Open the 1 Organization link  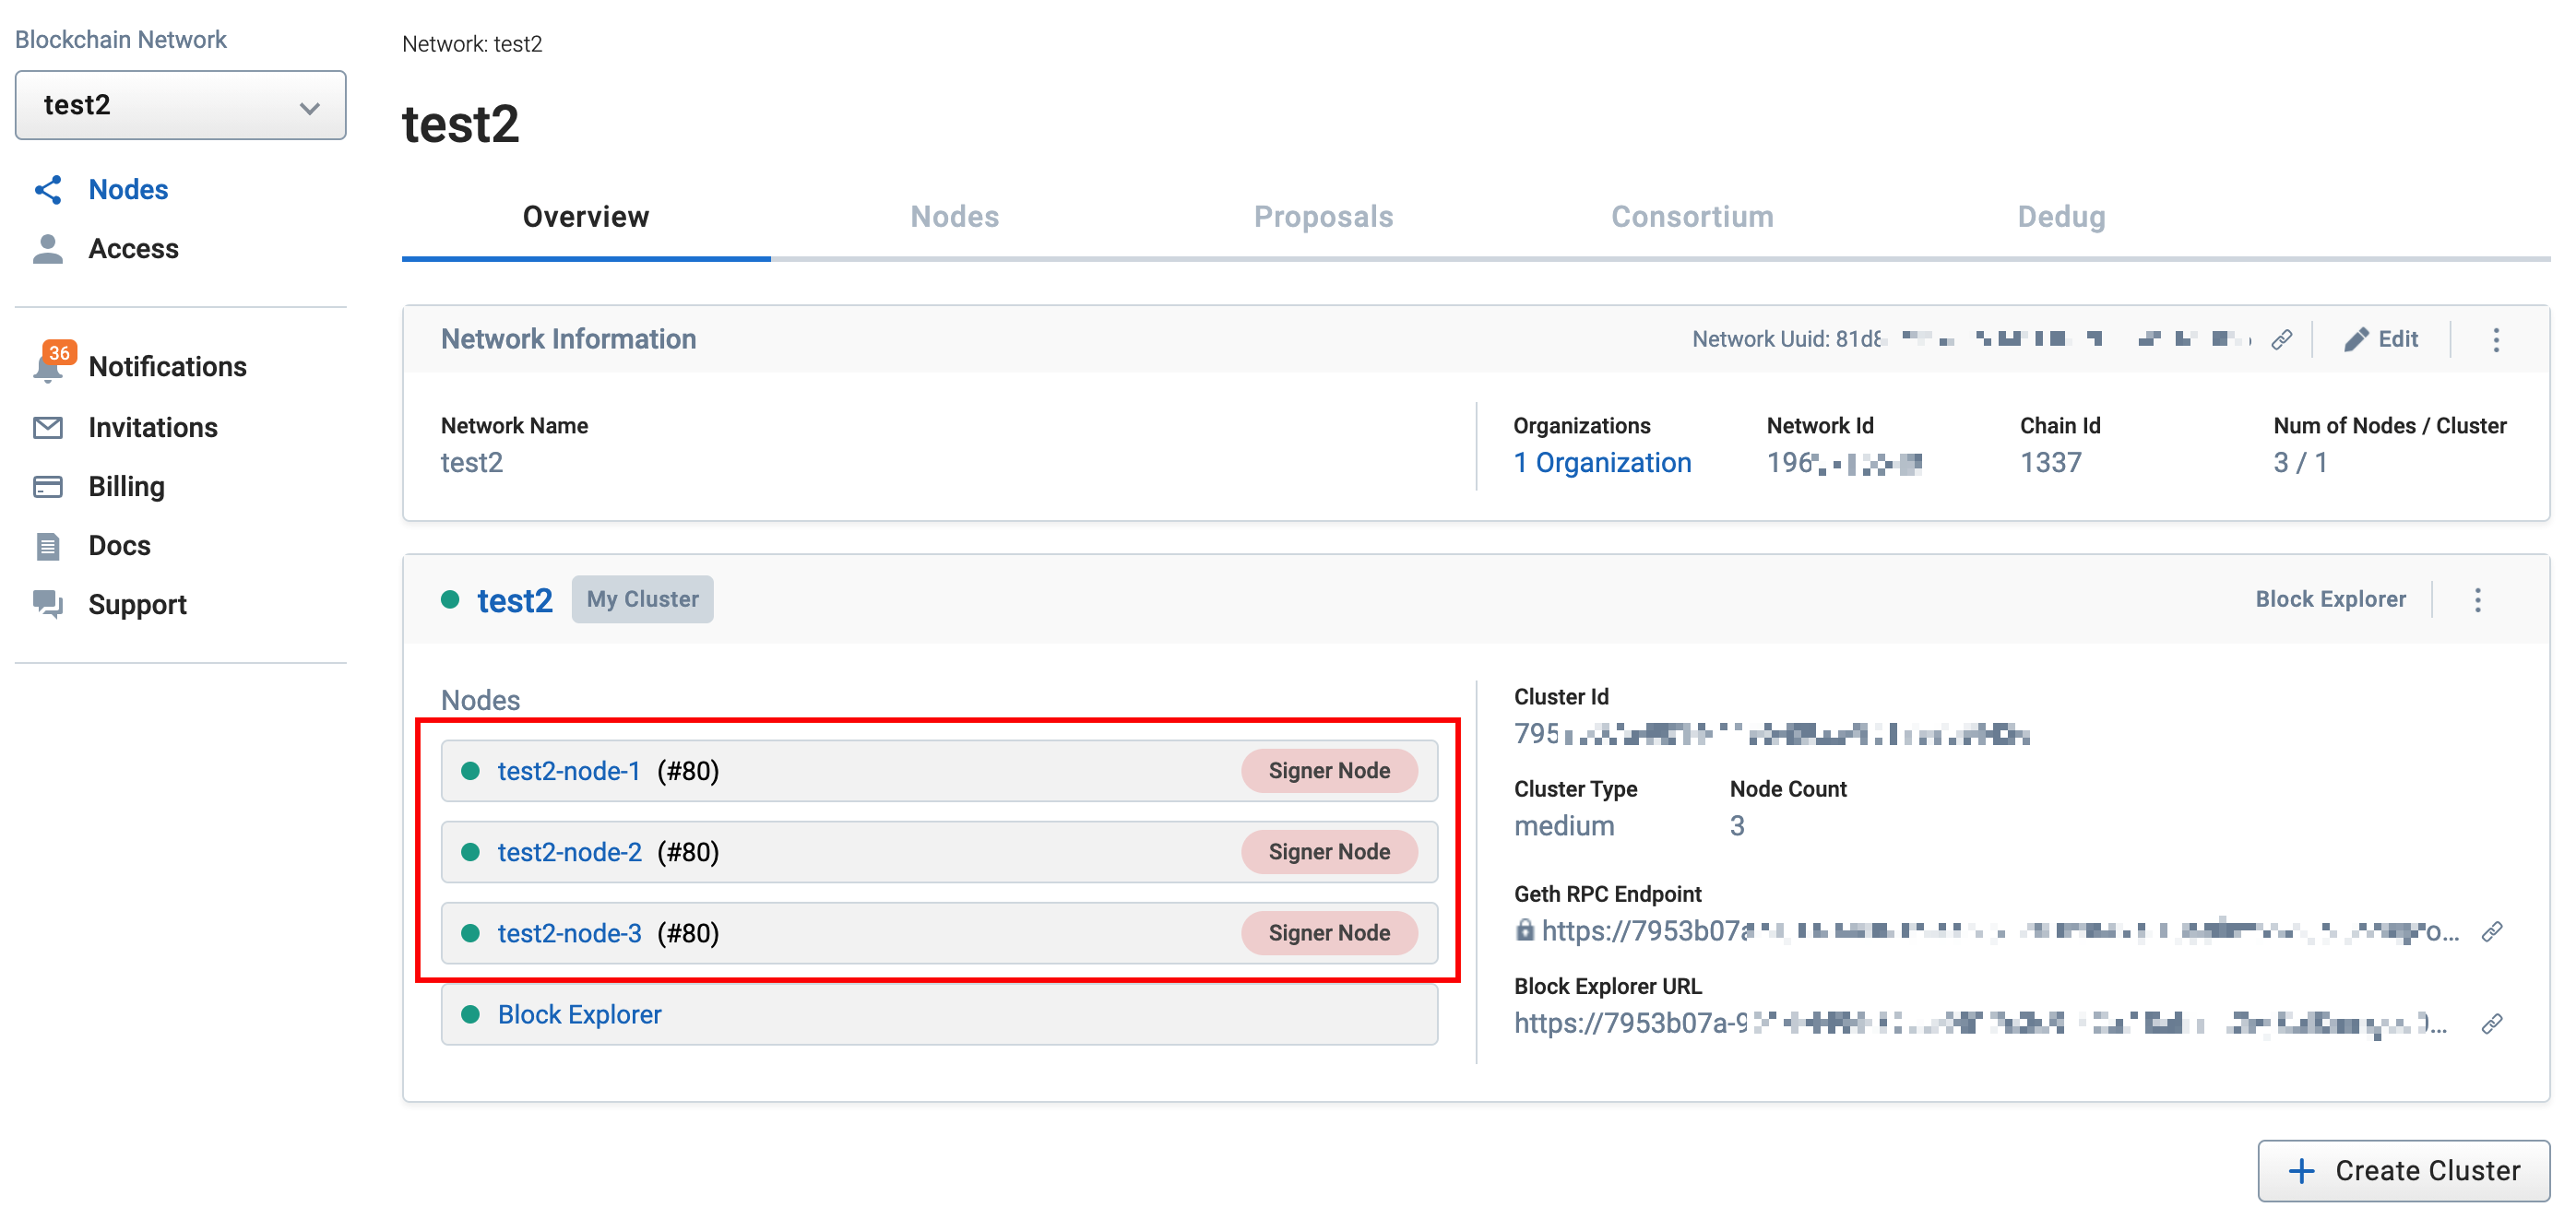click(x=1601, y=463)
